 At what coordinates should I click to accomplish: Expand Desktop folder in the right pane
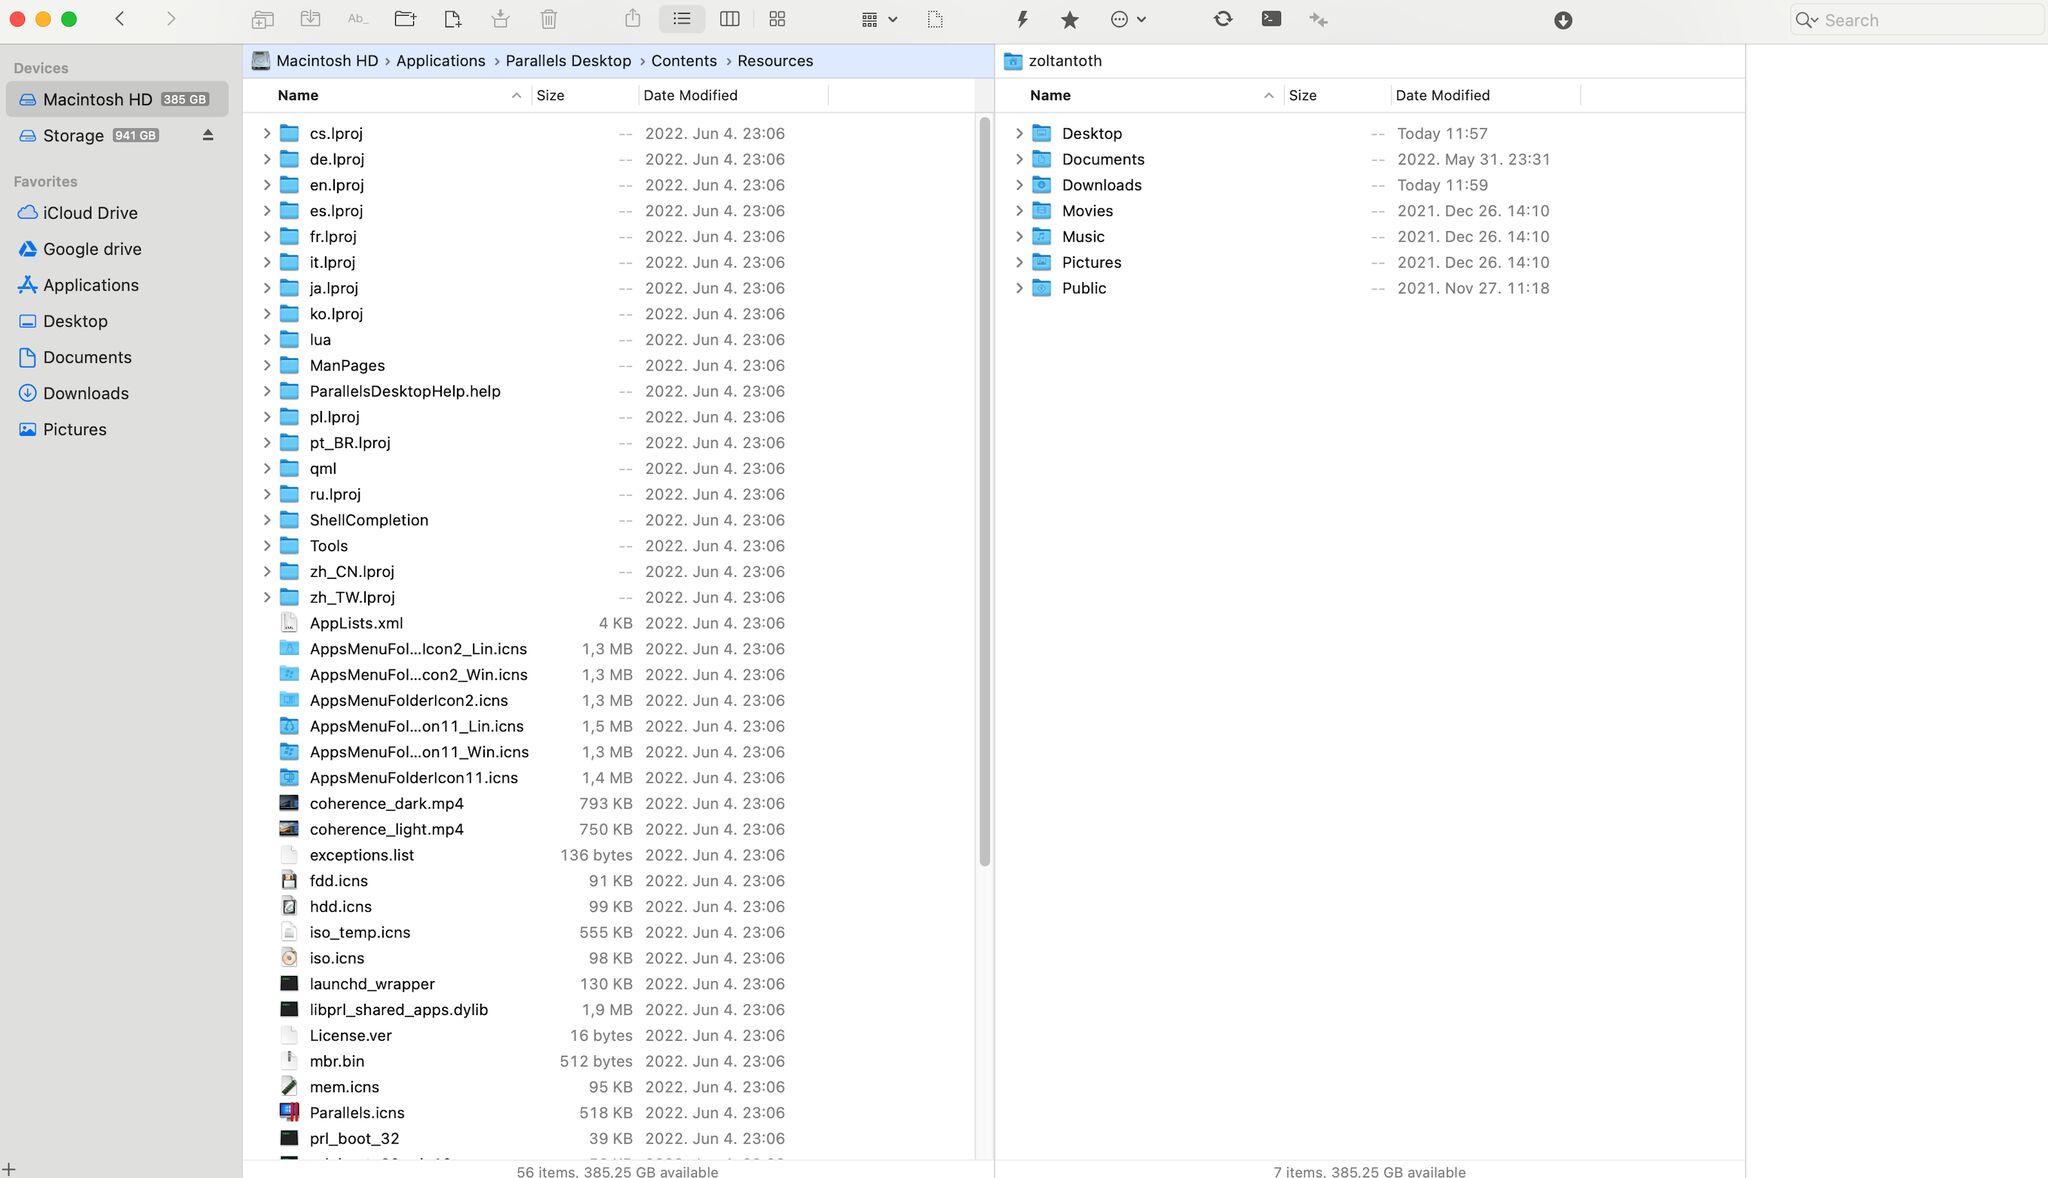pos(1019,133)
